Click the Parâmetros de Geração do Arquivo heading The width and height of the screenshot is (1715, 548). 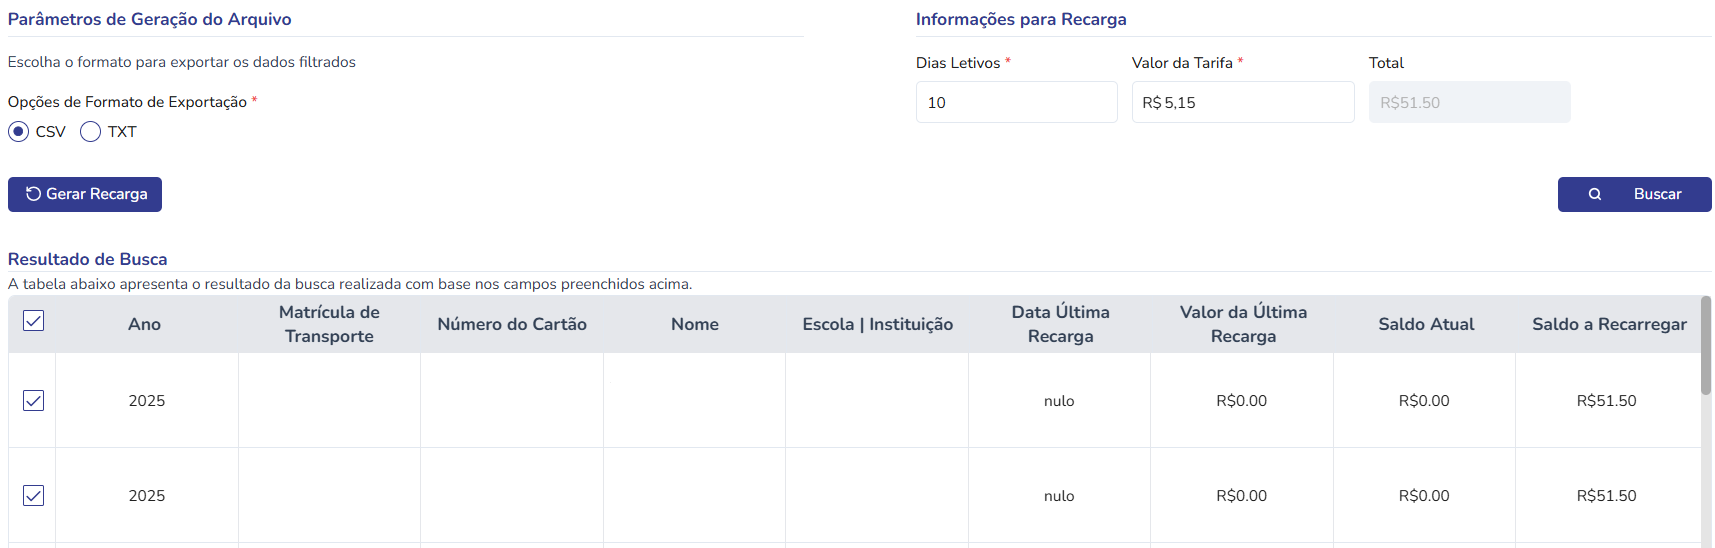click(x=150, y=19)
